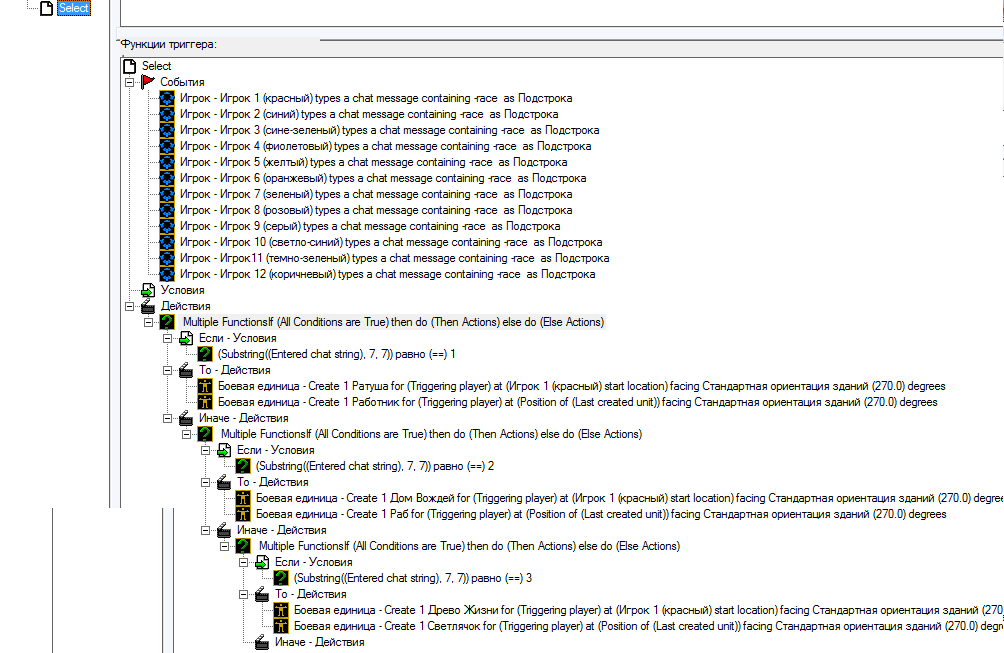Select action Create 1 Ратуша for Triggering player
The height and width of the screenshot is (653, 1004).
(x=581, y=386)
